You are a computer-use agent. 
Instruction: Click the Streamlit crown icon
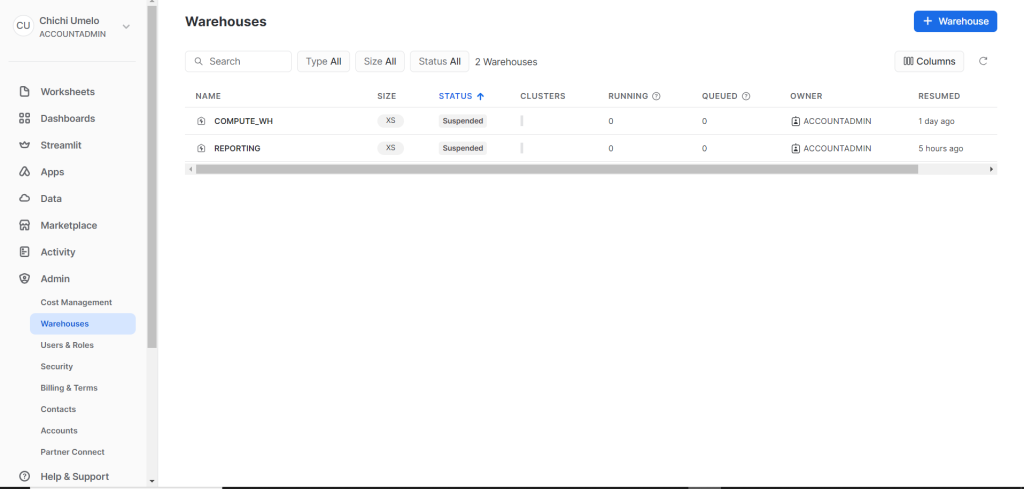tap(25, 145)
